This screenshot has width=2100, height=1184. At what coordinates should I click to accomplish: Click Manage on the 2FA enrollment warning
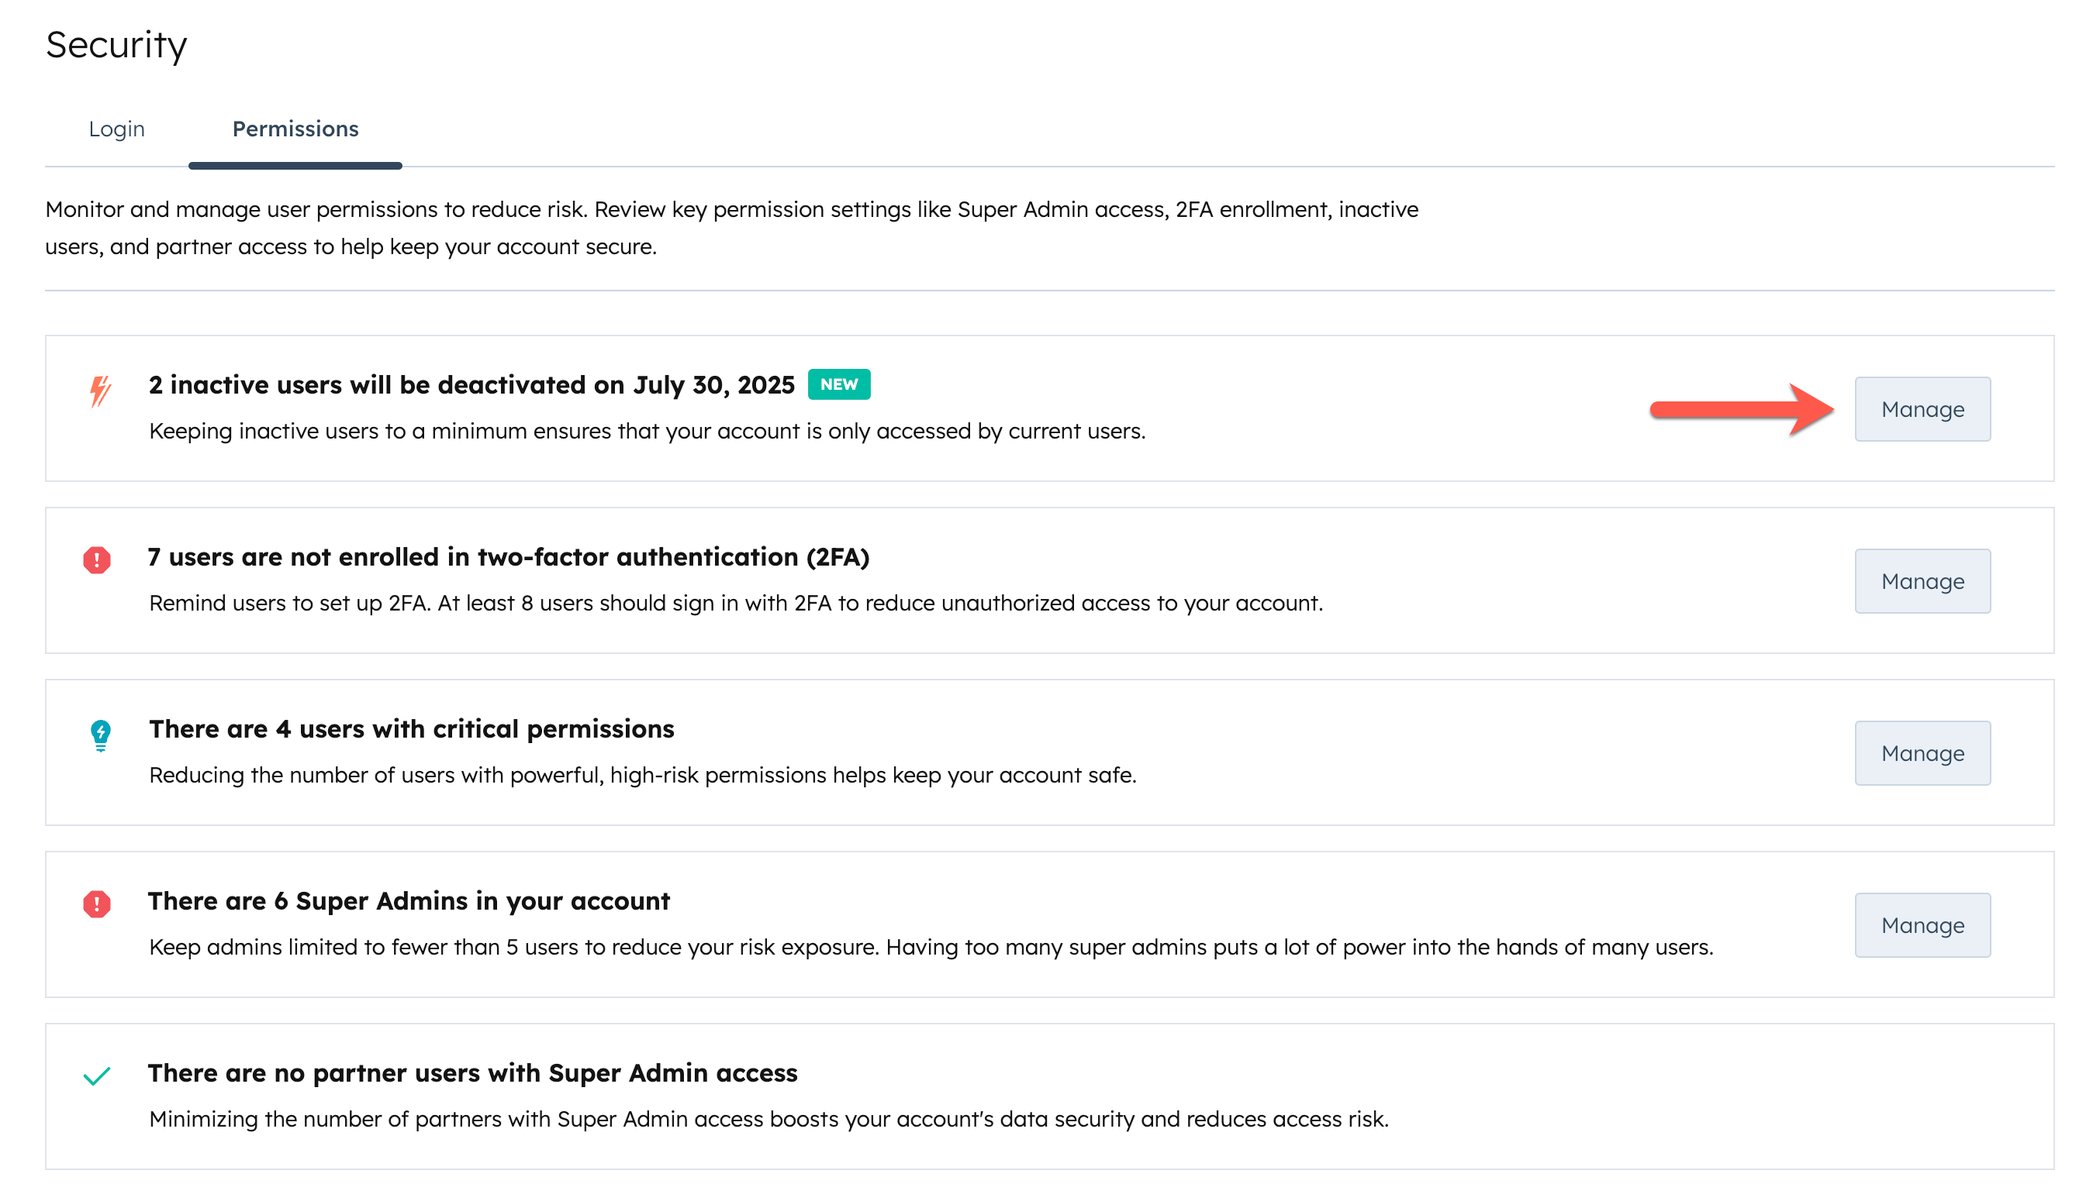point(1922,580)
